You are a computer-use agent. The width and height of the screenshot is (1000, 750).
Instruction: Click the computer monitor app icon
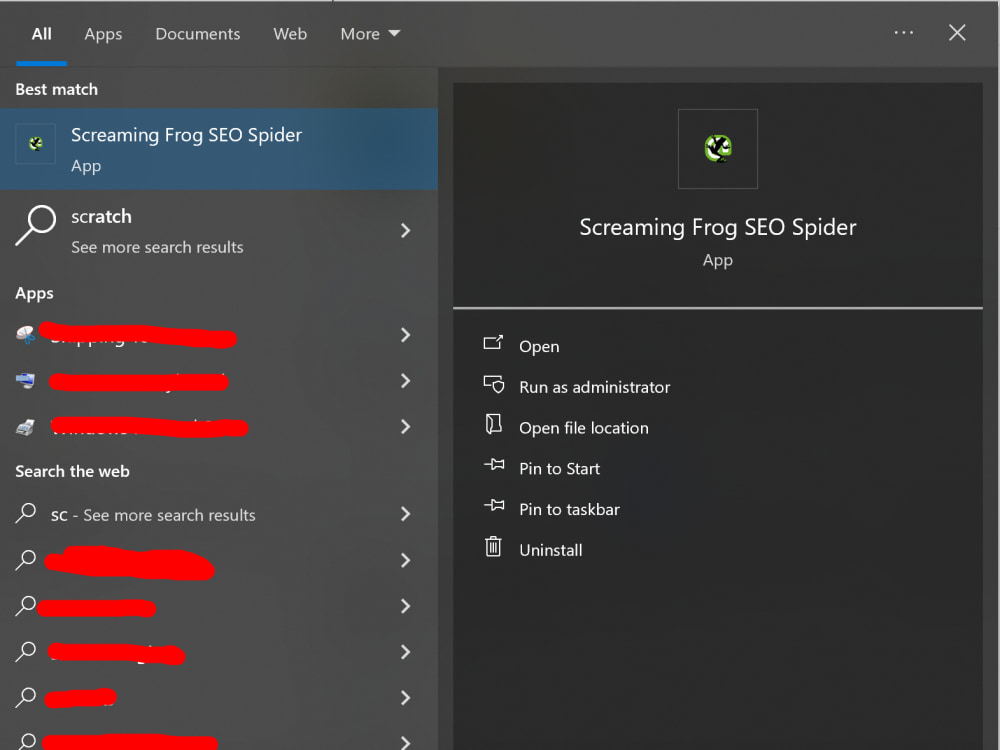[26, 381]
